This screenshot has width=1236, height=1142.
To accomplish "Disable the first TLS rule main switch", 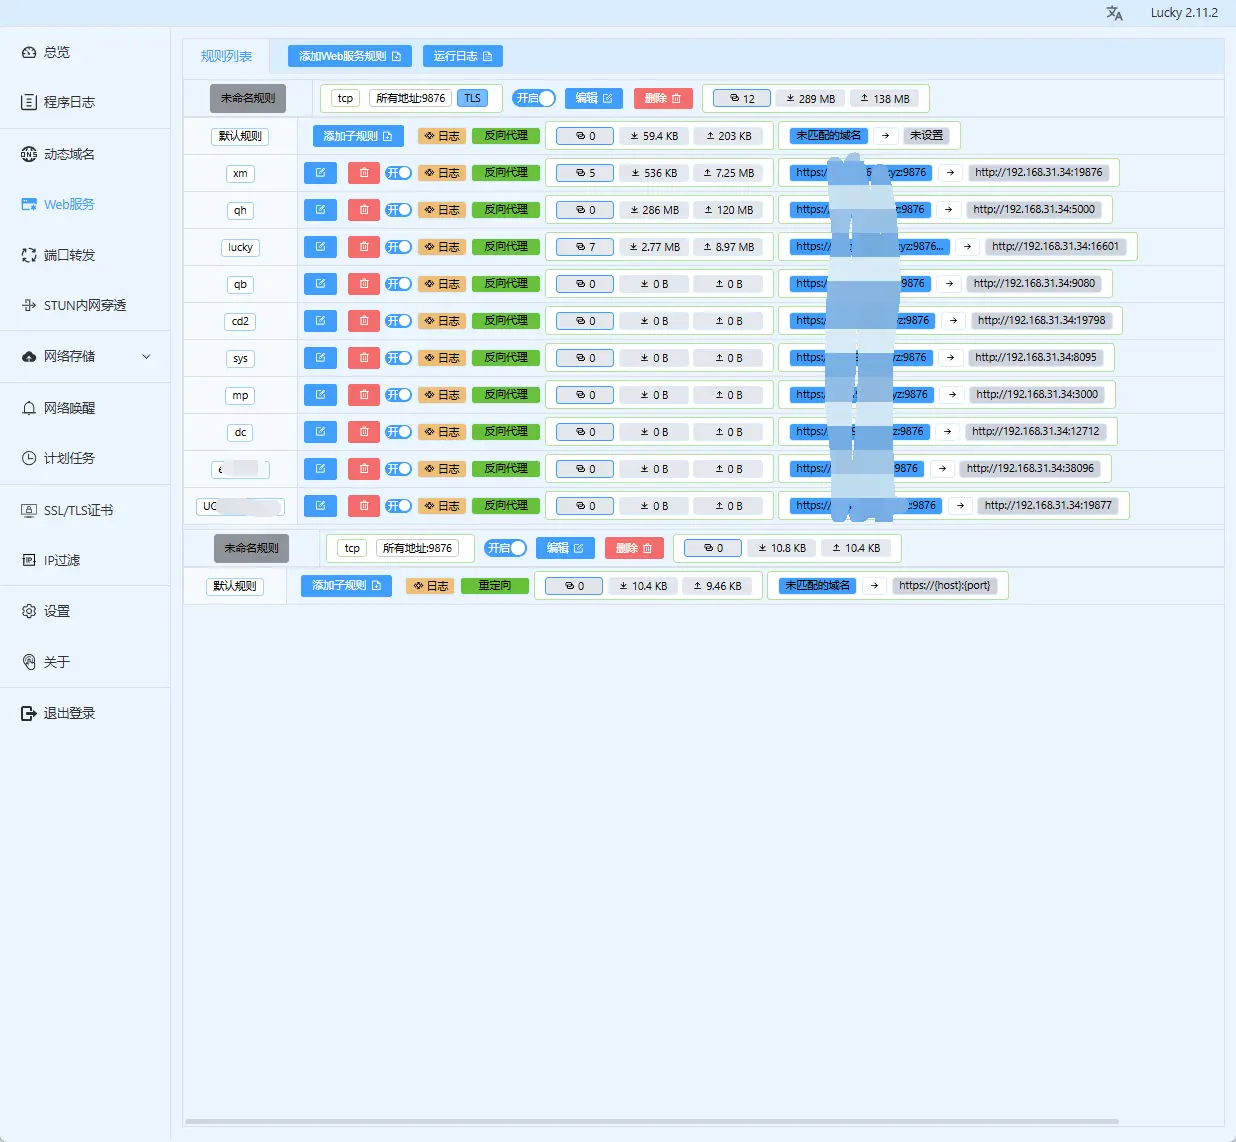I will (534, 98).
